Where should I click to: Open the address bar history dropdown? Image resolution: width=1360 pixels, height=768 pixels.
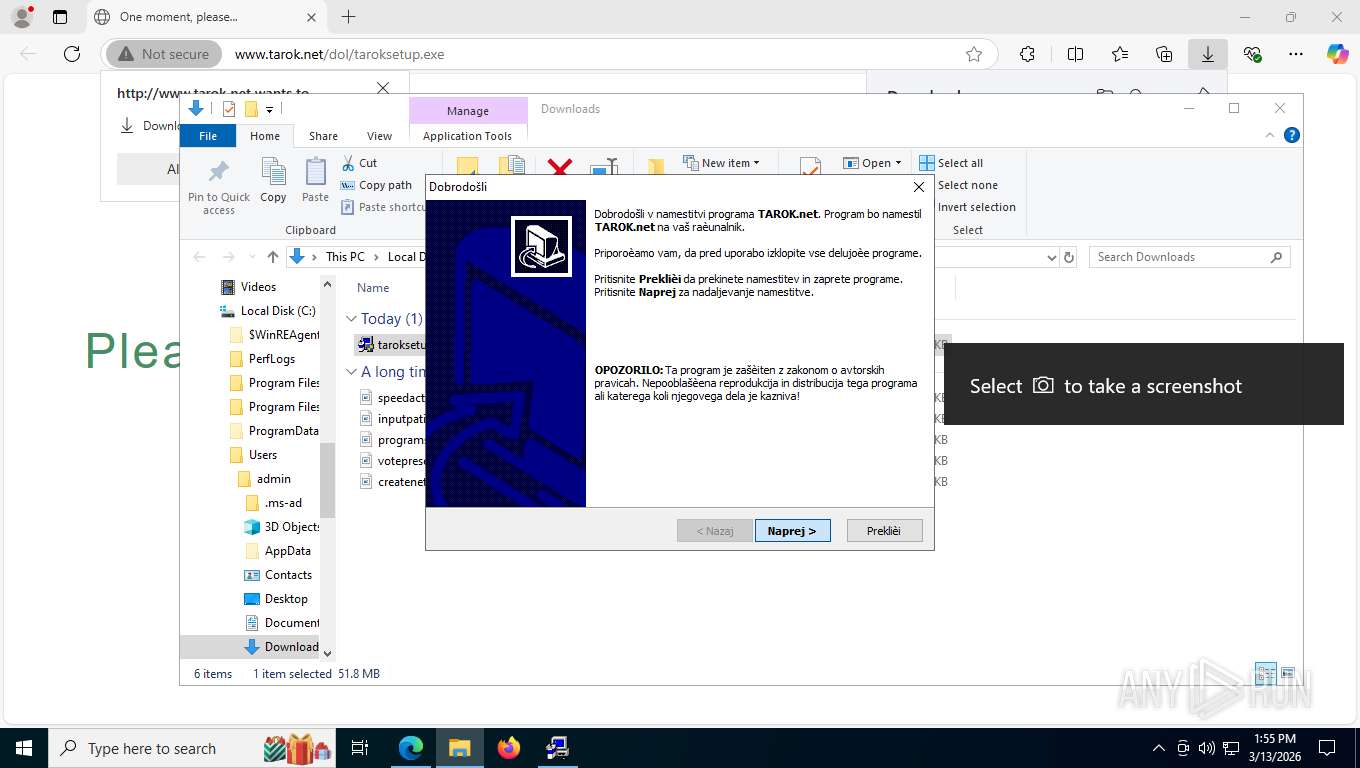click(1051, 257)
